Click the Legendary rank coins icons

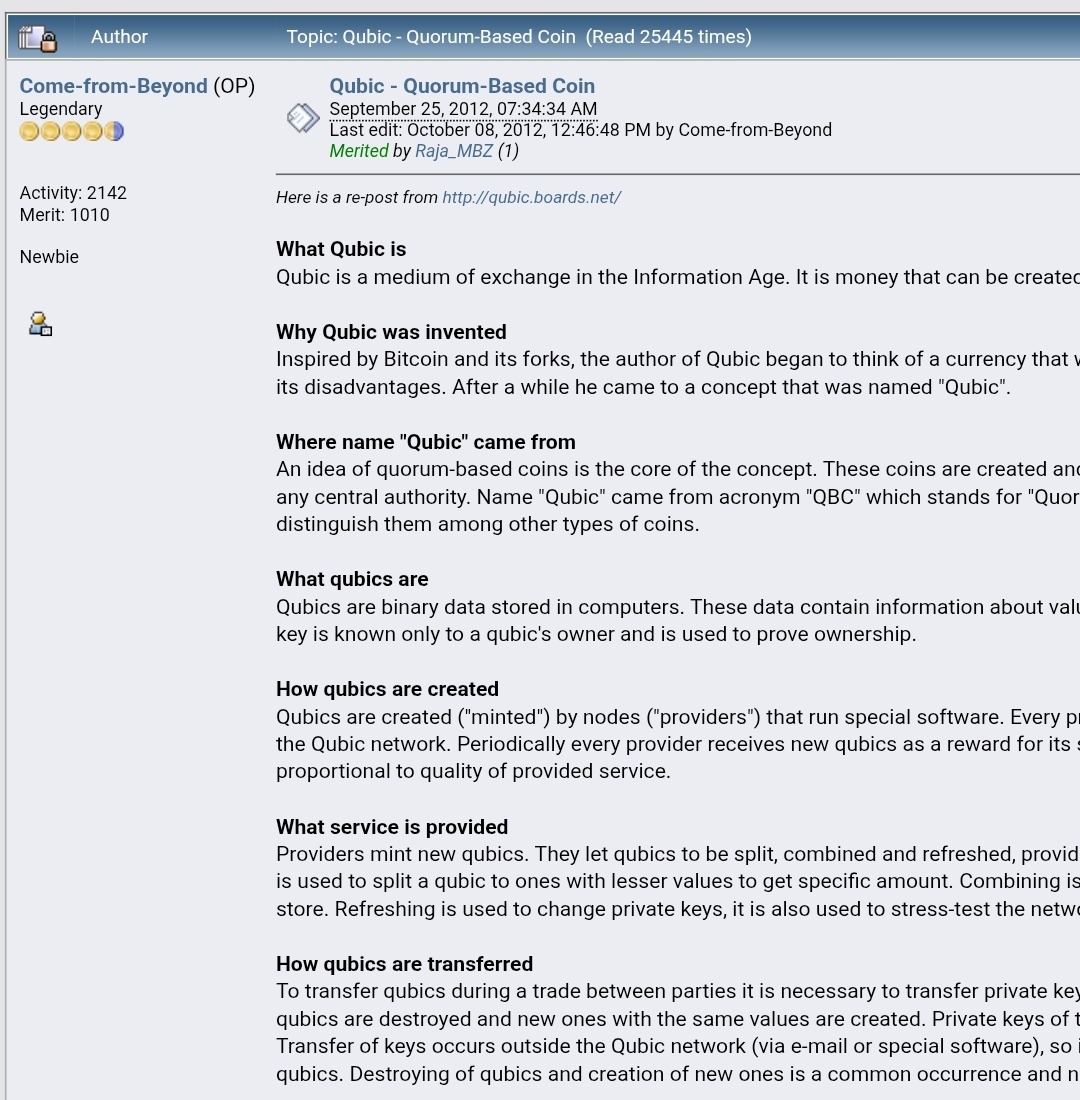point(72,131)
